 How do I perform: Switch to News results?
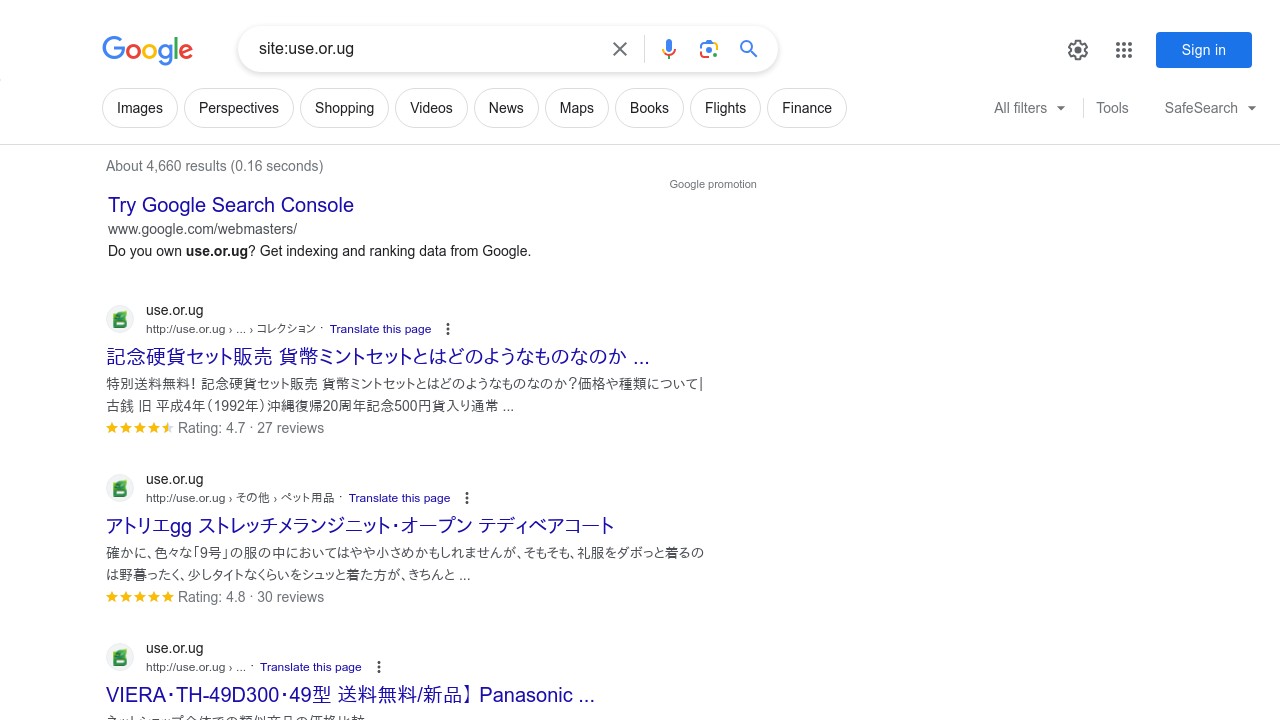tap(506, 108)
